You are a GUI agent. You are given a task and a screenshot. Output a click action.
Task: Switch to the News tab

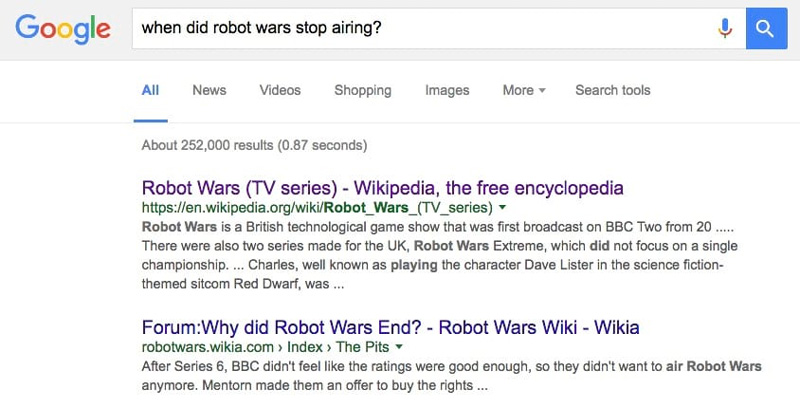209,90
